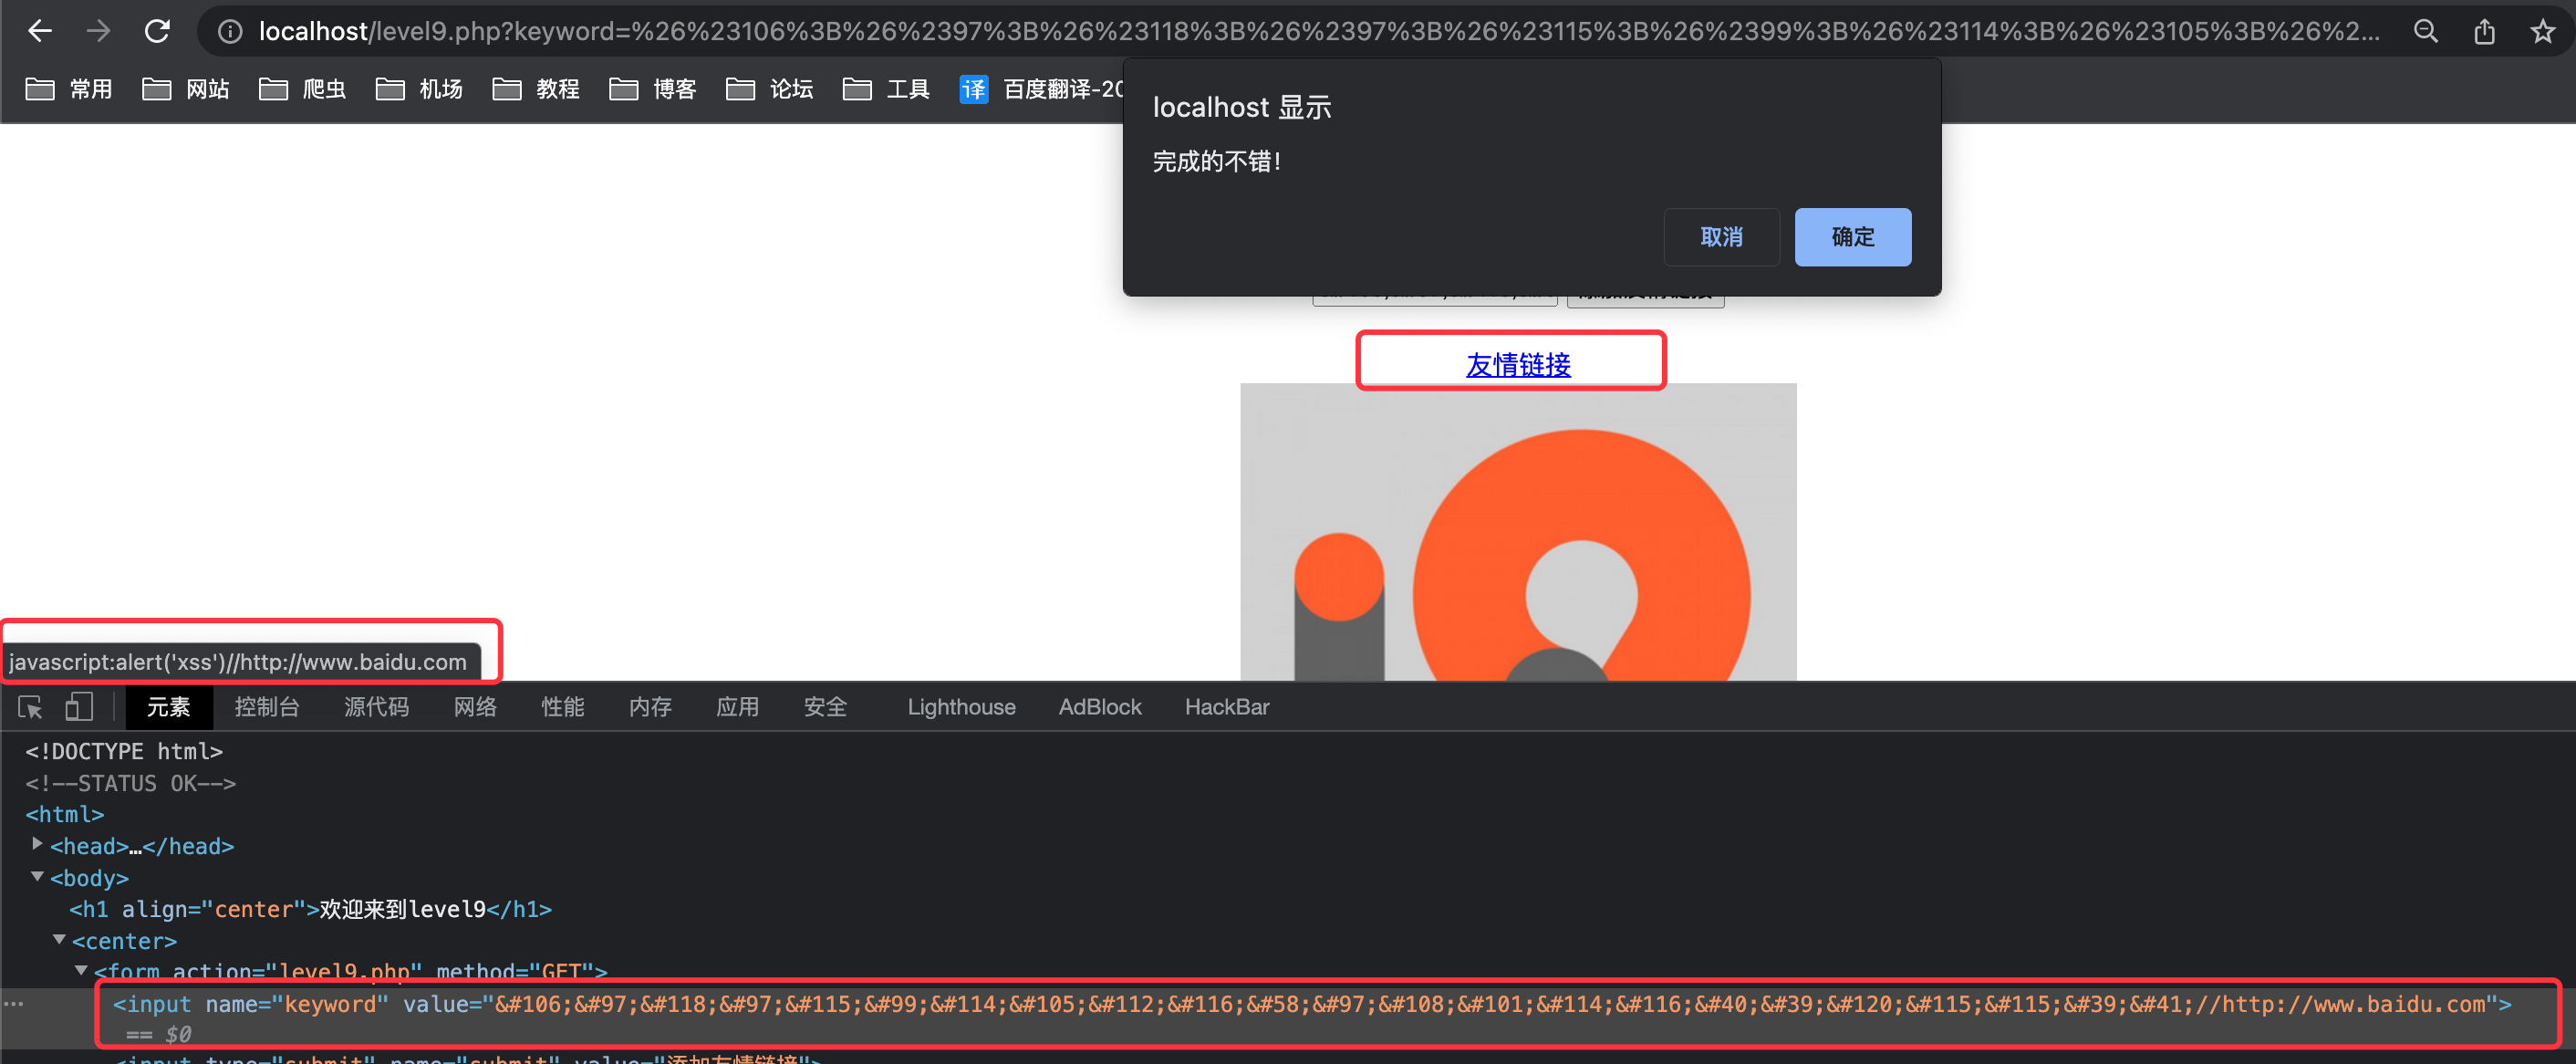The image size is (2576, 1064).
Task: Bookmark this page with star icon
Action: [x=2543, y=32]
